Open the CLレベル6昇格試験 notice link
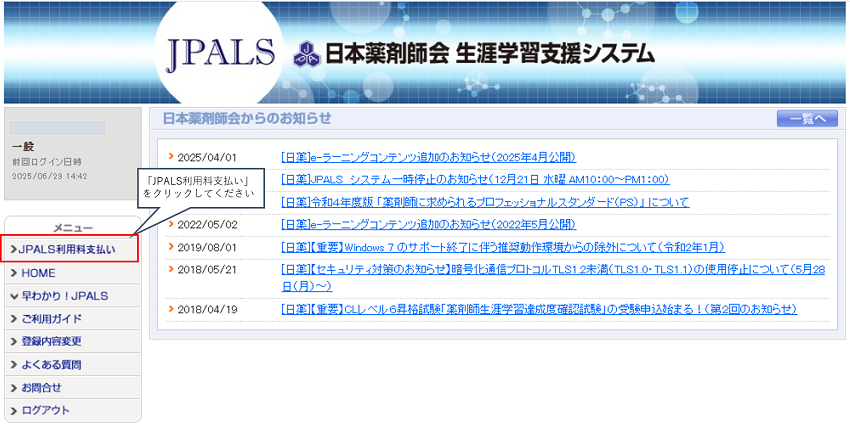850x427 pixels. 539,310
